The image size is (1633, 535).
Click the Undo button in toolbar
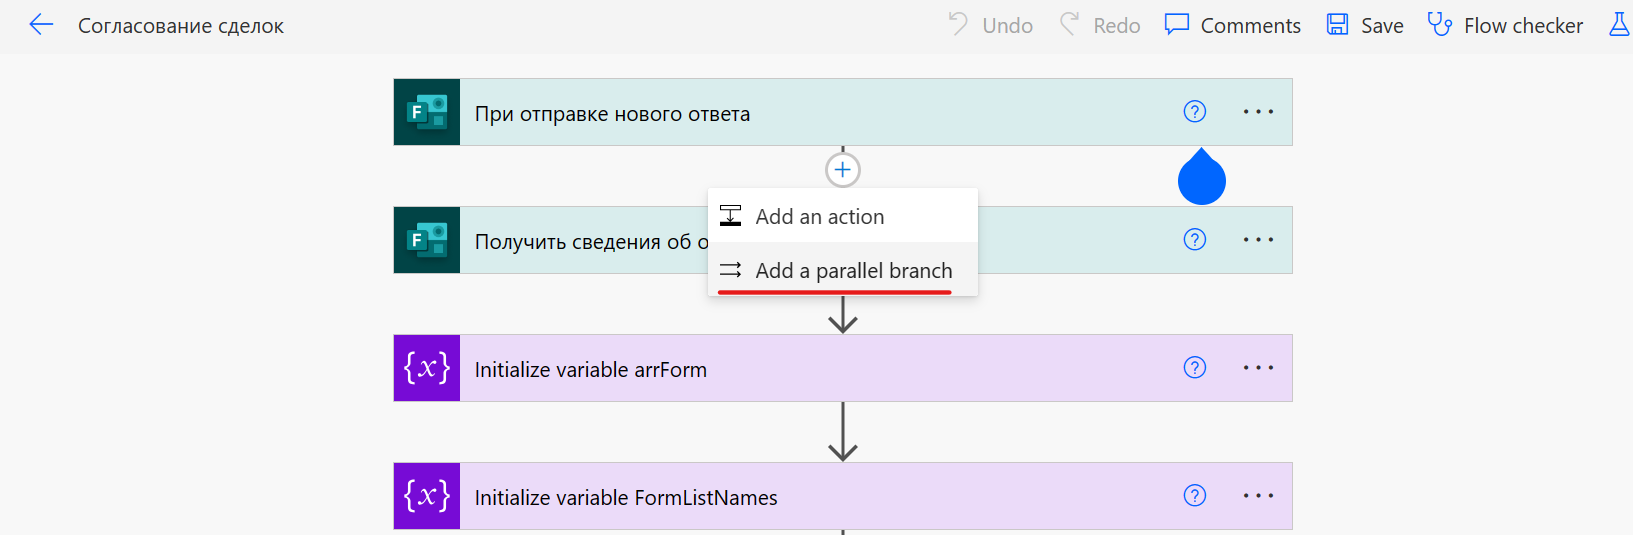[x=990, y=25]
